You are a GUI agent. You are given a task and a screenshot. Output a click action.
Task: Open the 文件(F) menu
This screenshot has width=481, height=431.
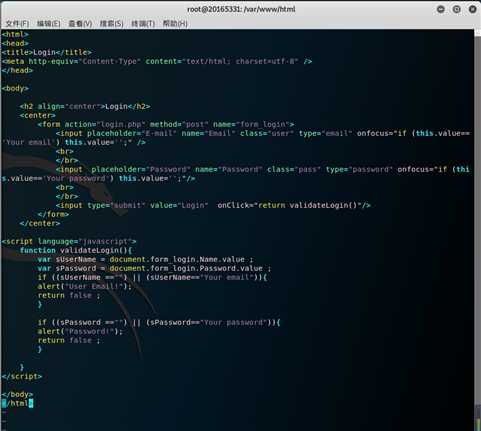tap(17, 24)
